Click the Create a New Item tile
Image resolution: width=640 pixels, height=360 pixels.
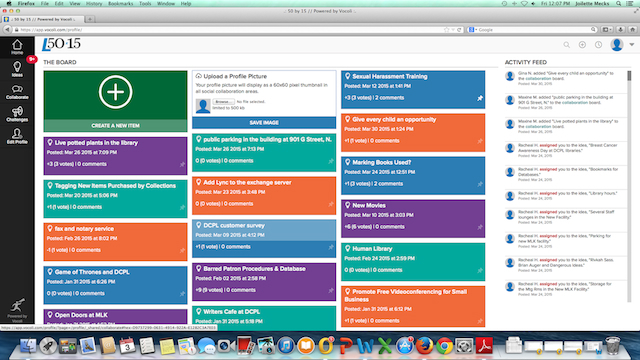[x=116, y=101]
